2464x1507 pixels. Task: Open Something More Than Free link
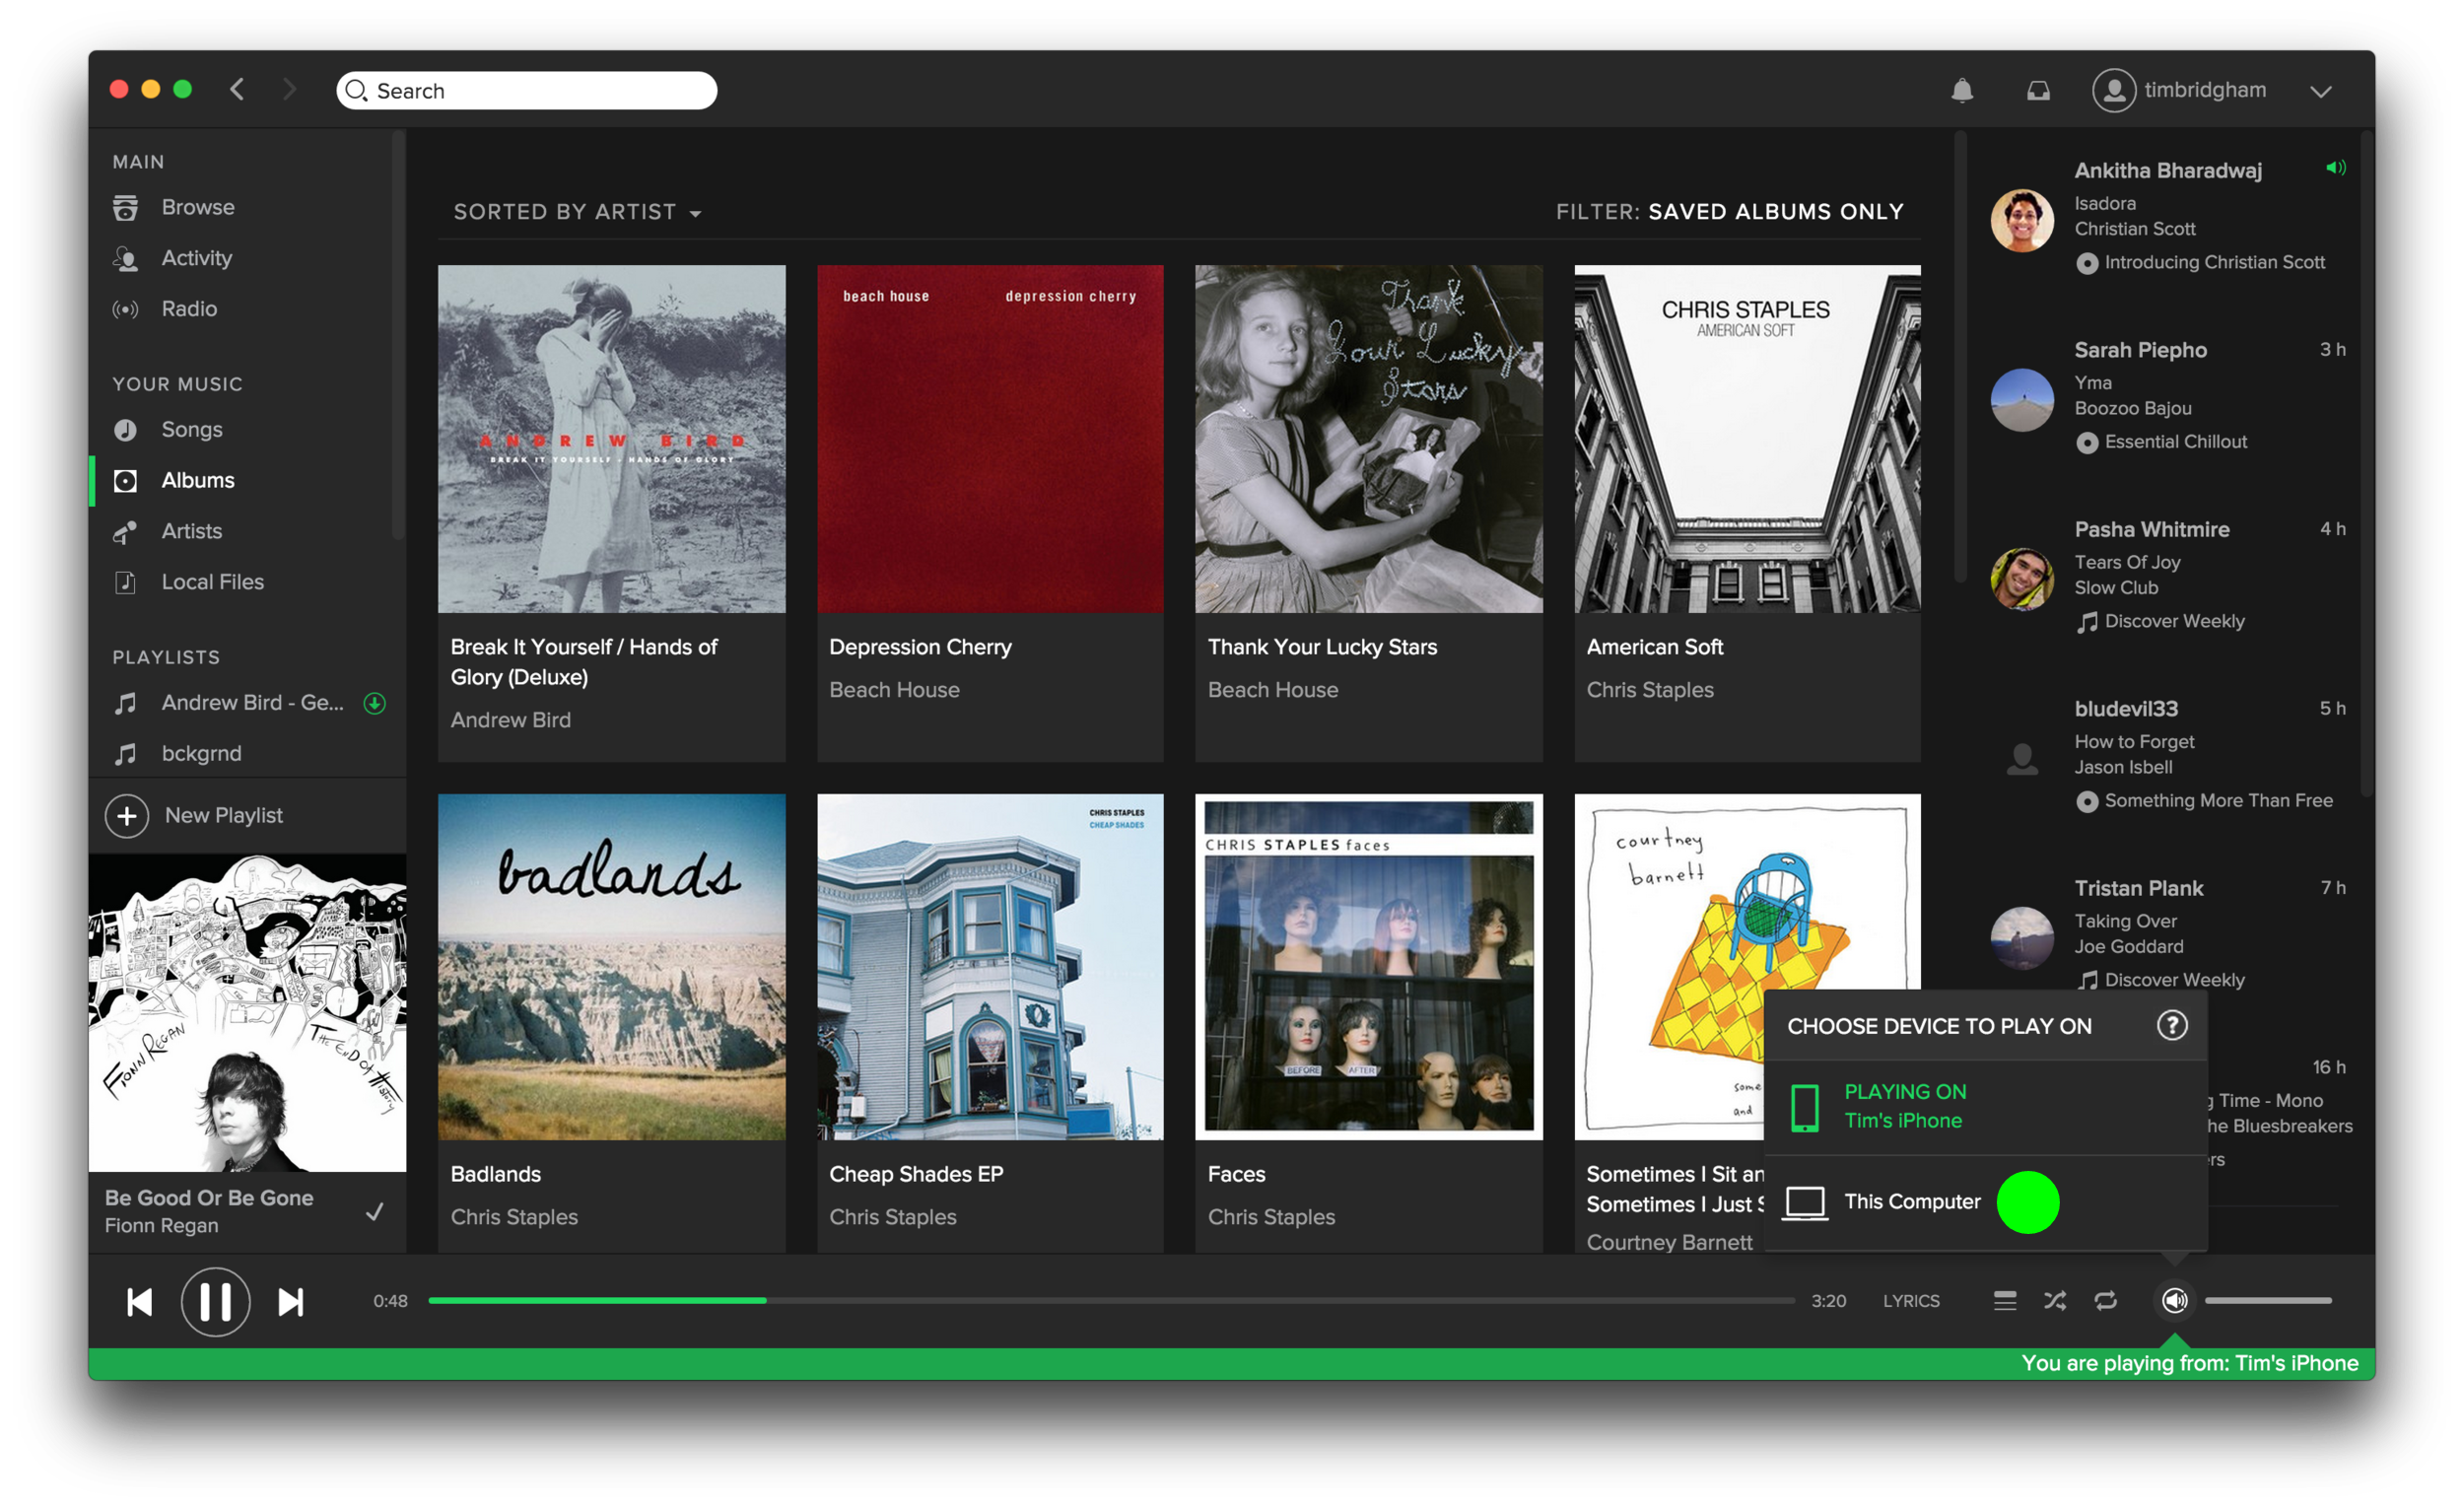coord(2218,800)
